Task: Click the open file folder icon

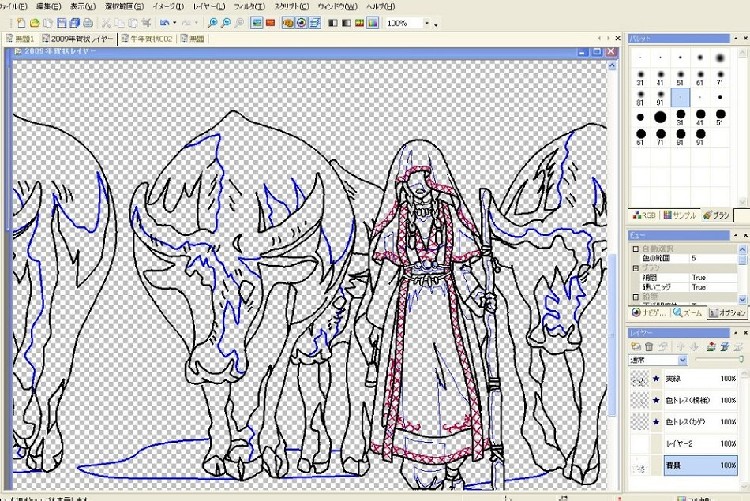Action: coord(33,22)
